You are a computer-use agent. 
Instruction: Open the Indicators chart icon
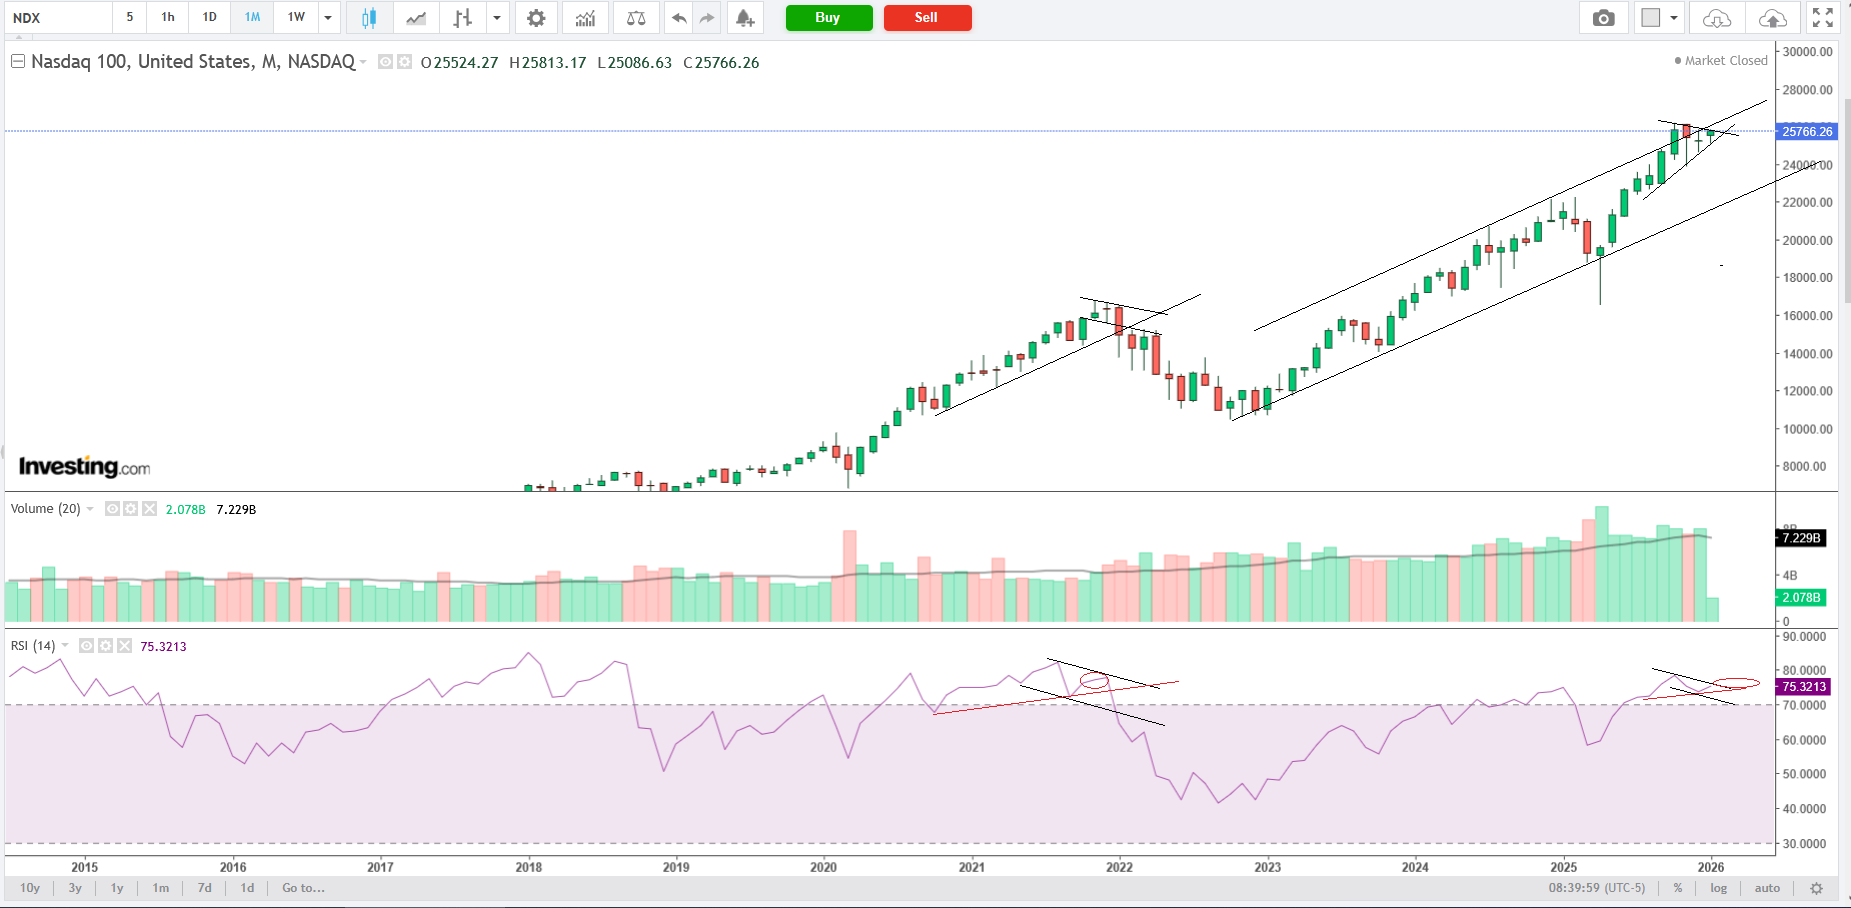[585, 18]
